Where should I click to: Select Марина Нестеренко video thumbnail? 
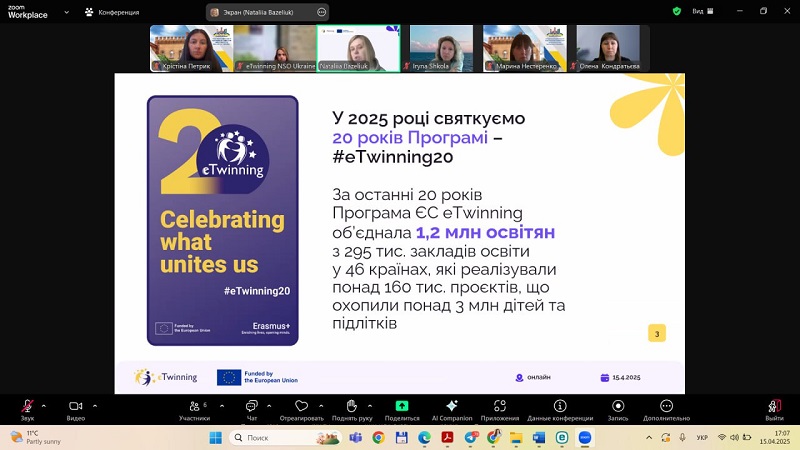click(524, 48)
